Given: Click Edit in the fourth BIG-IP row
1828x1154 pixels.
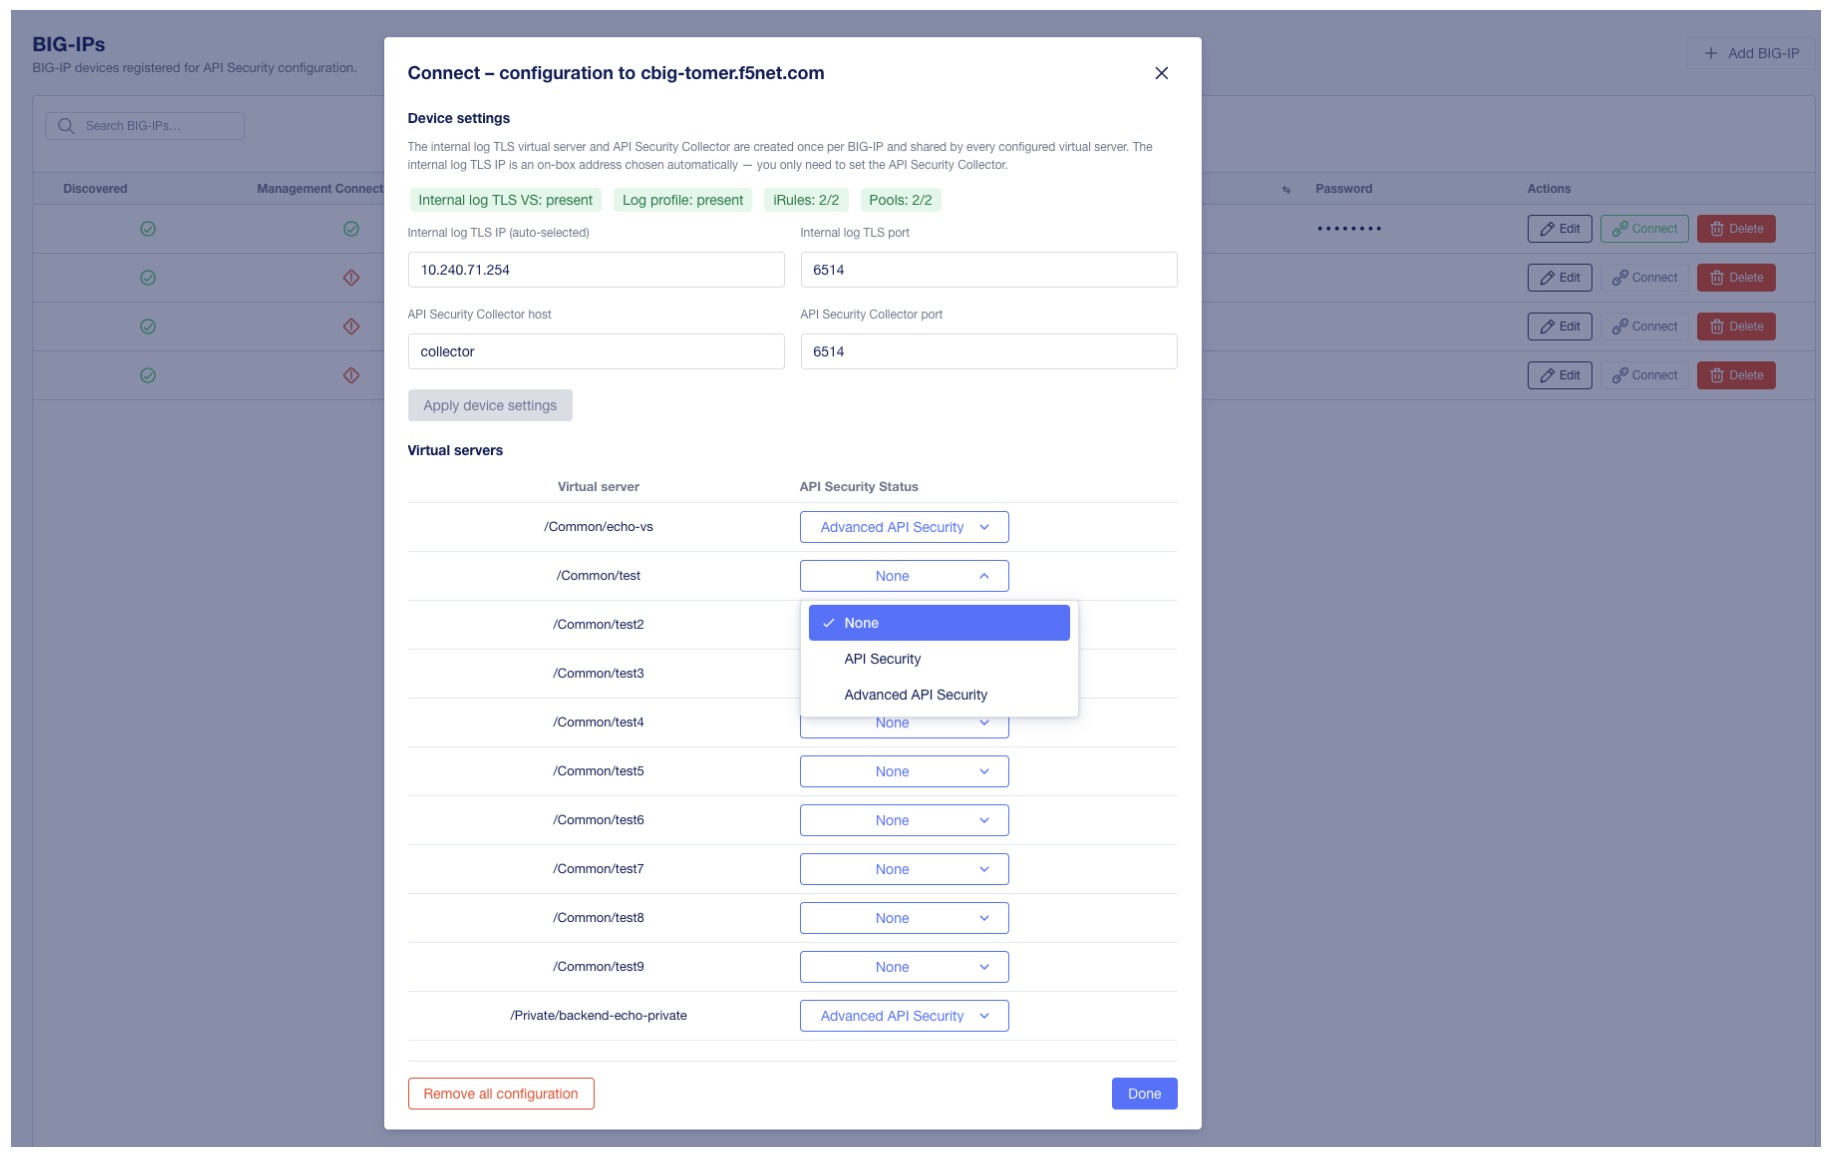Looking at the screenshot, I should point(1559,376).
